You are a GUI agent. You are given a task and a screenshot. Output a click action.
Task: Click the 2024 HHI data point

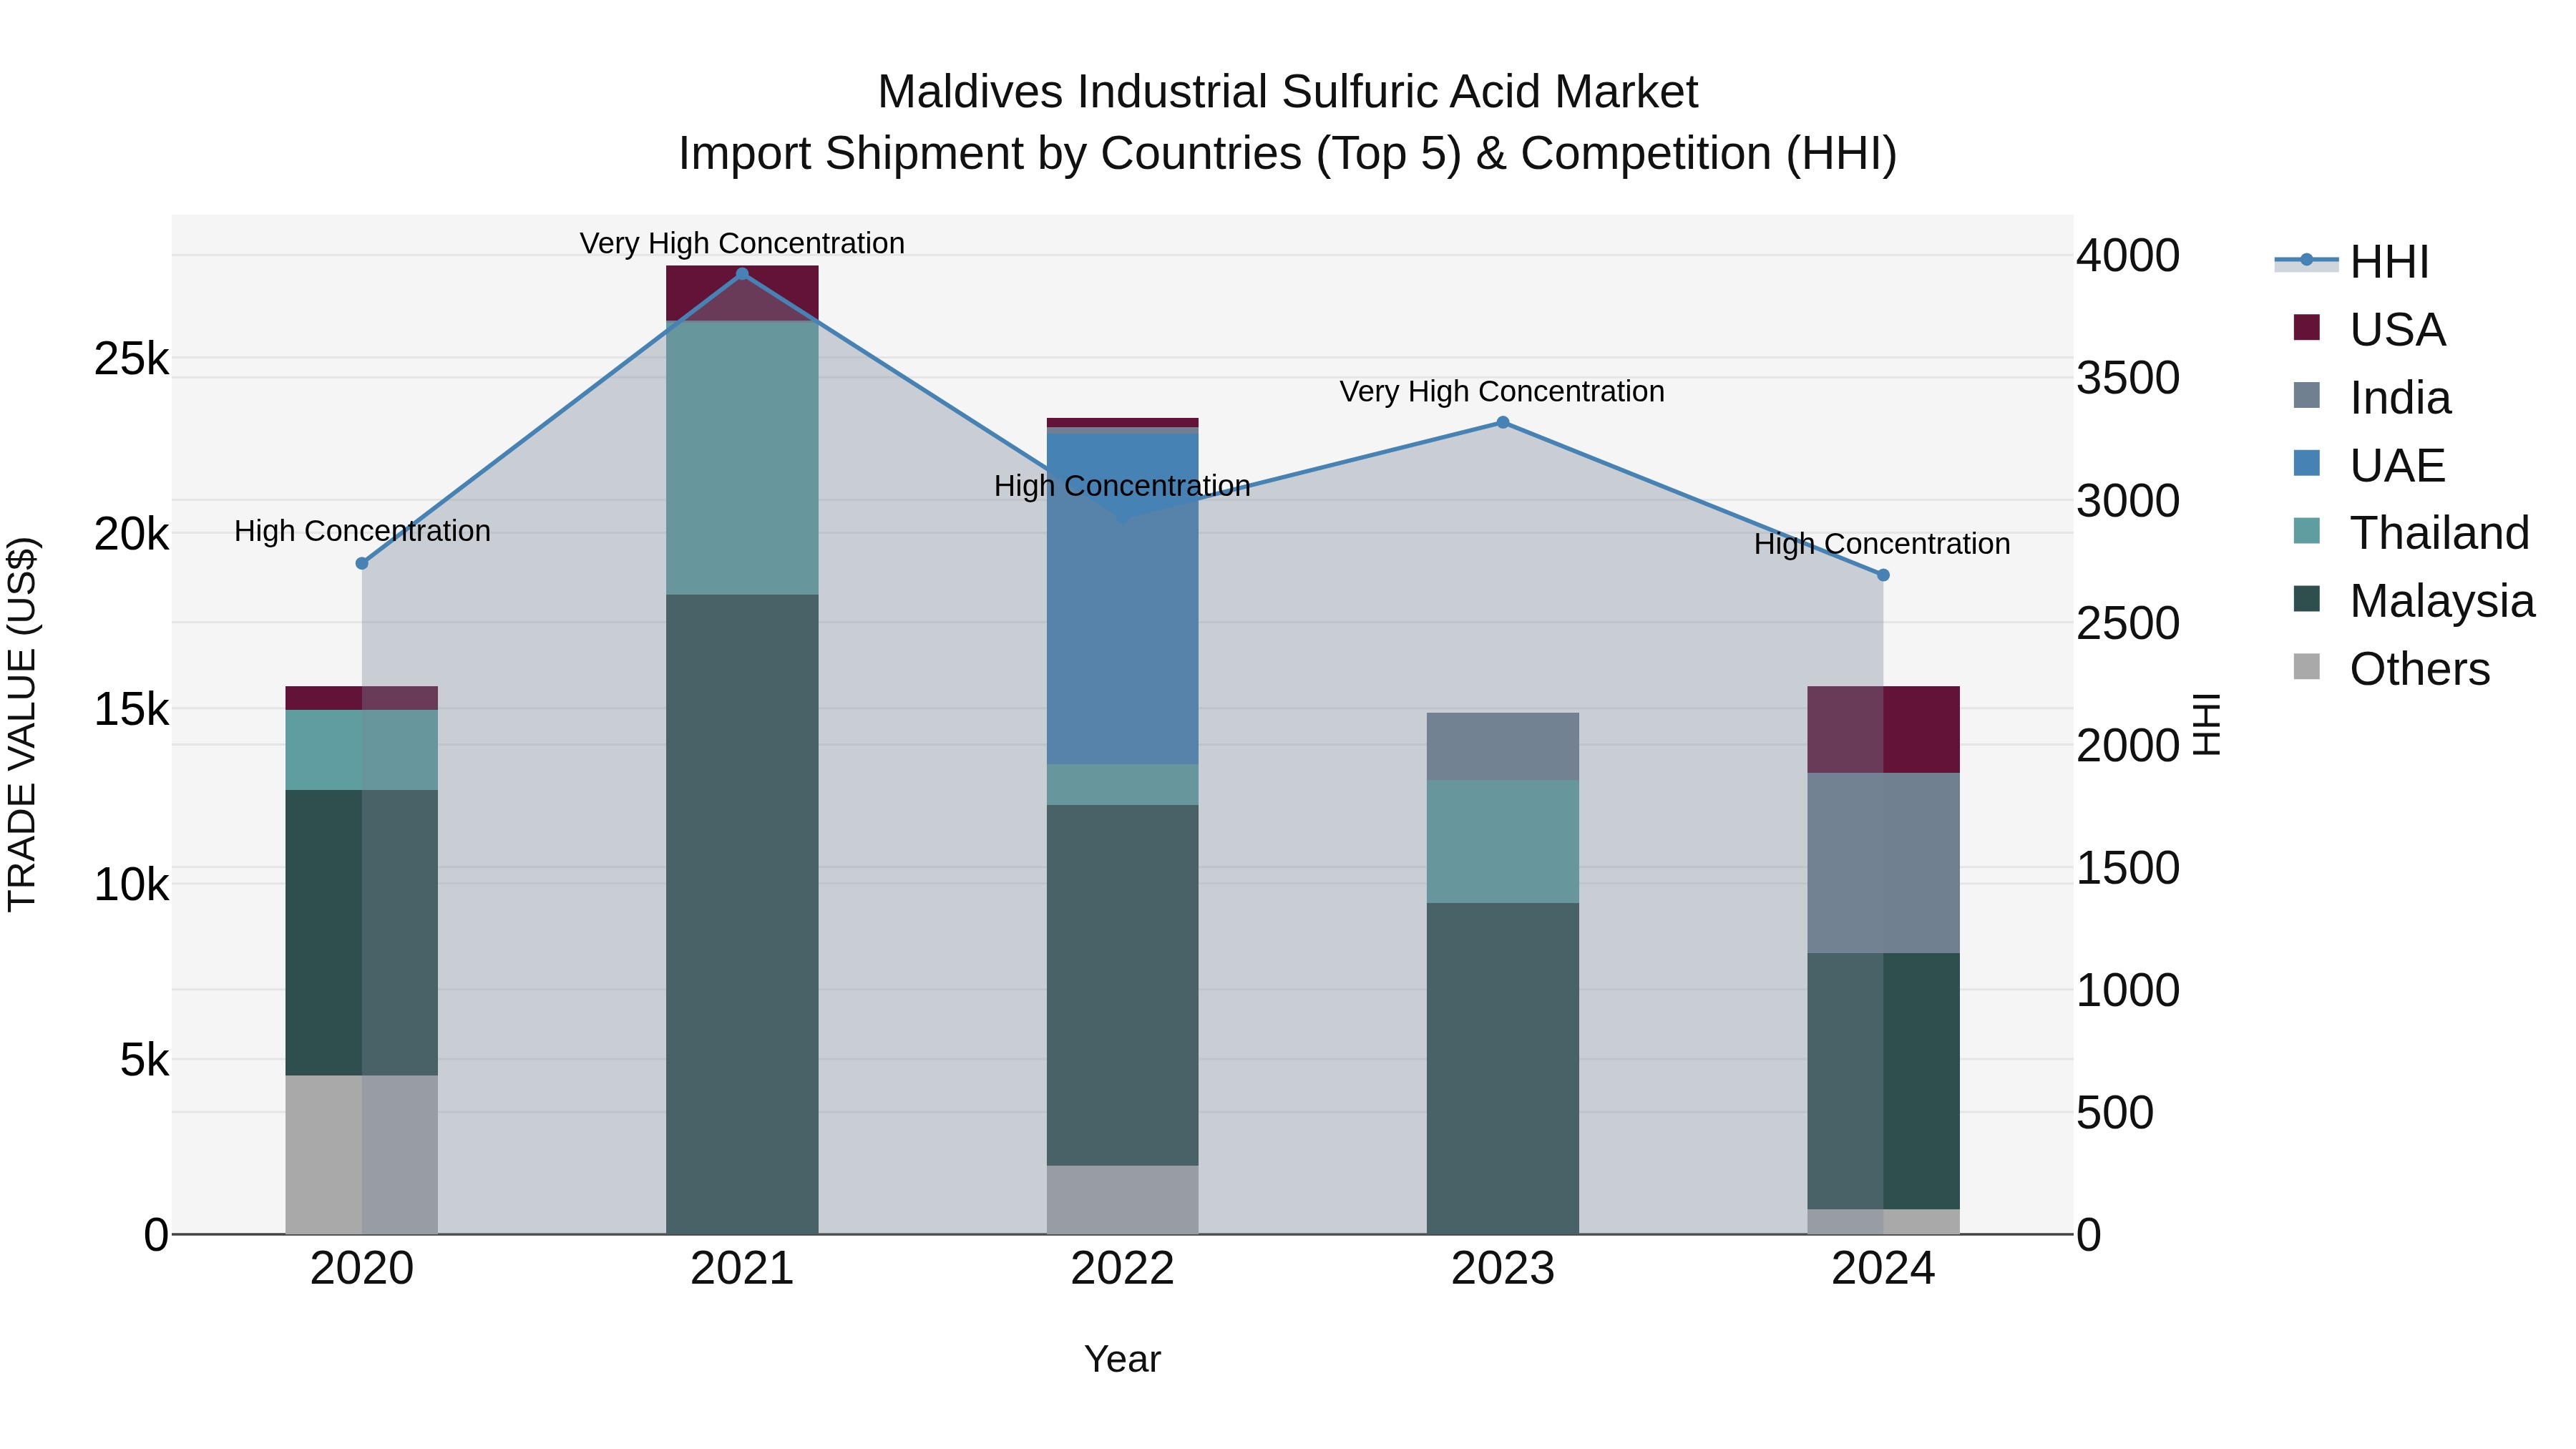[1883, 575]
